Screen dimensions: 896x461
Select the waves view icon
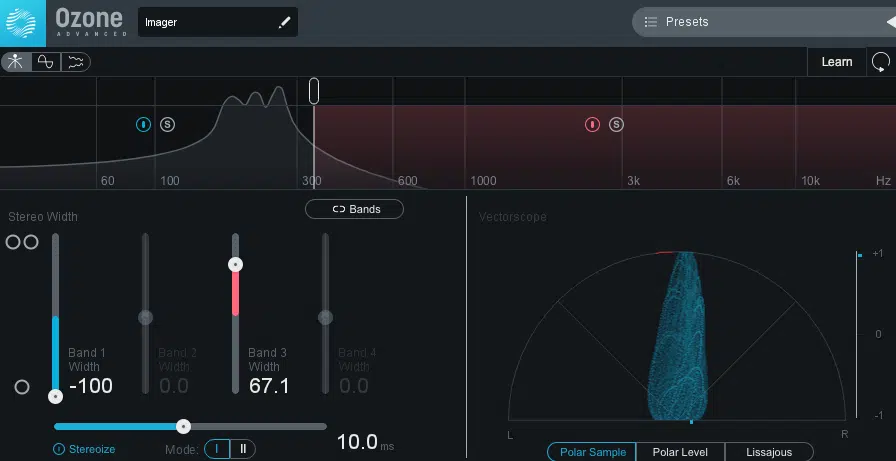pos(75,62)
